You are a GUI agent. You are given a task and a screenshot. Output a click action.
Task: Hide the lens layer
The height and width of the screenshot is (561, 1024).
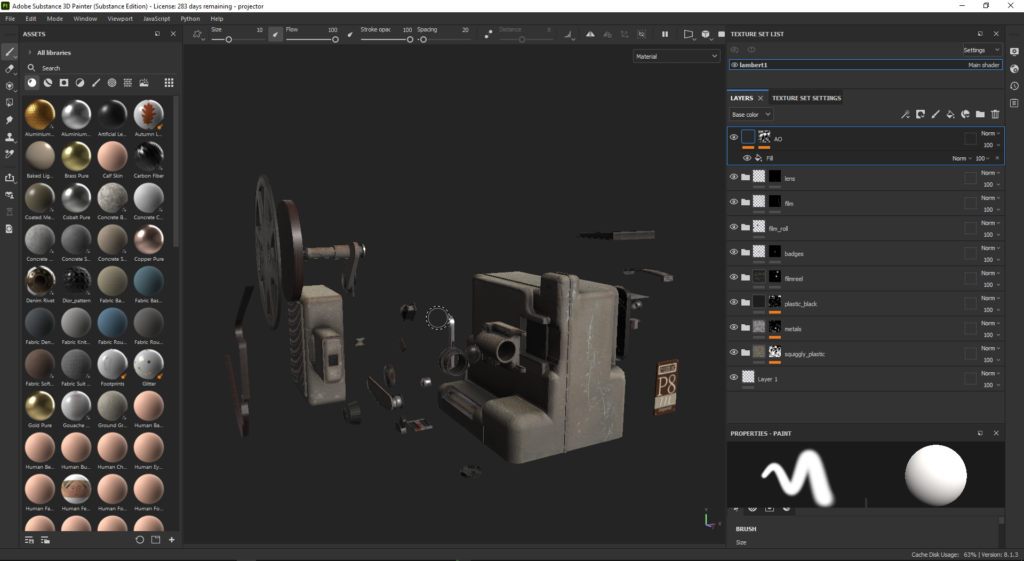(x=733, y=177)
